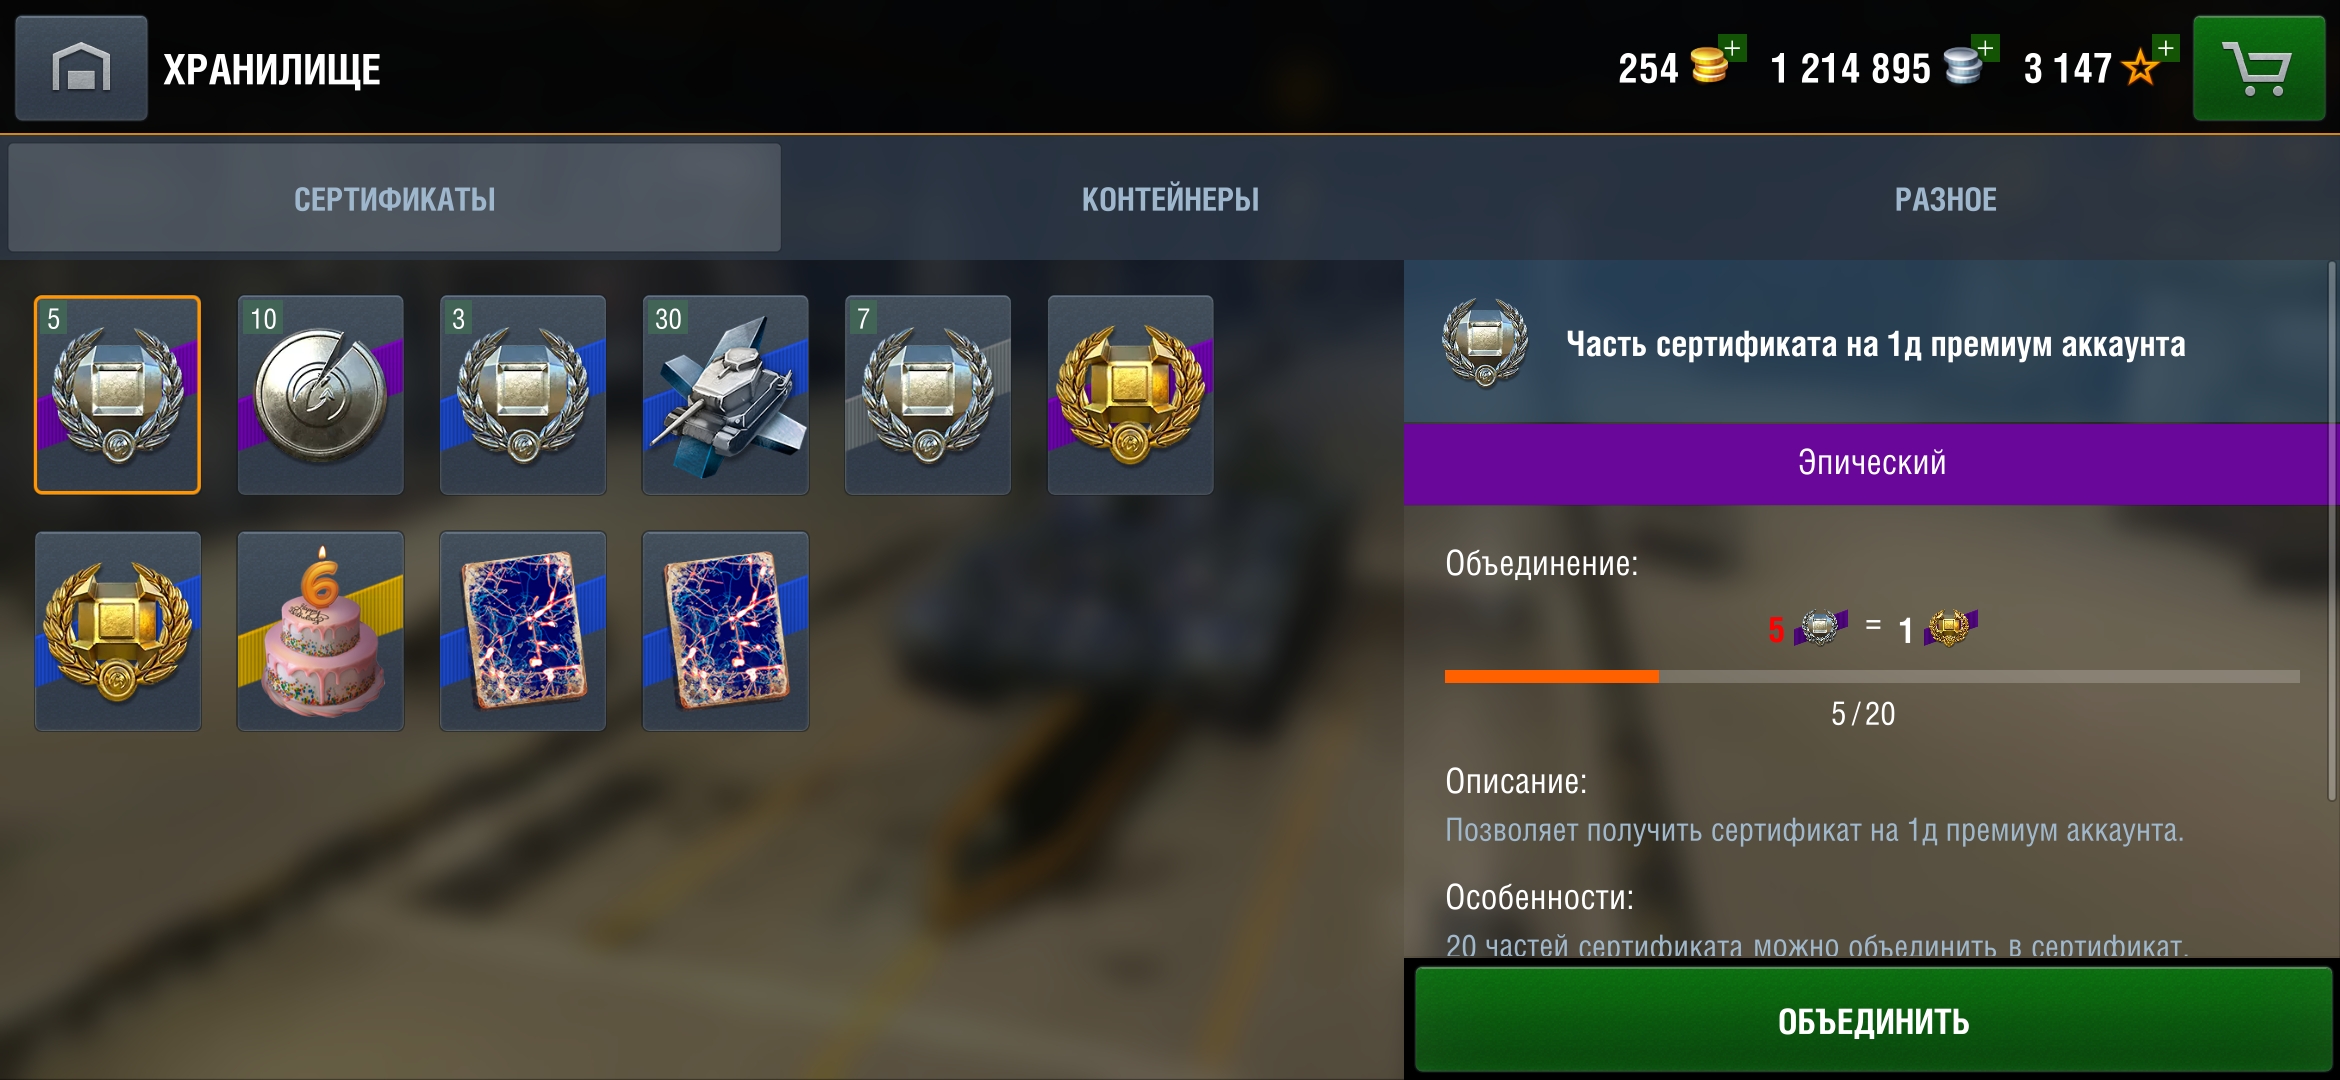Select the gold certificate with purple ribbon
Image resolution: width=2340 pixels, height=1080 pixels.
(1130, 395)
